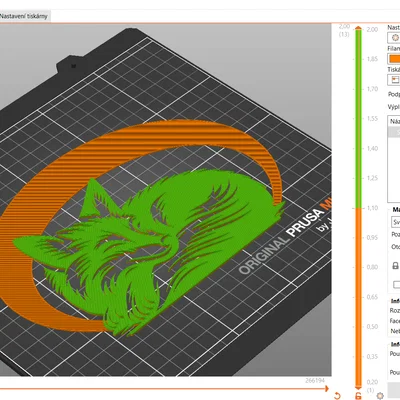Click the printer preset icon
400x400 pixels.
point(395,80)
